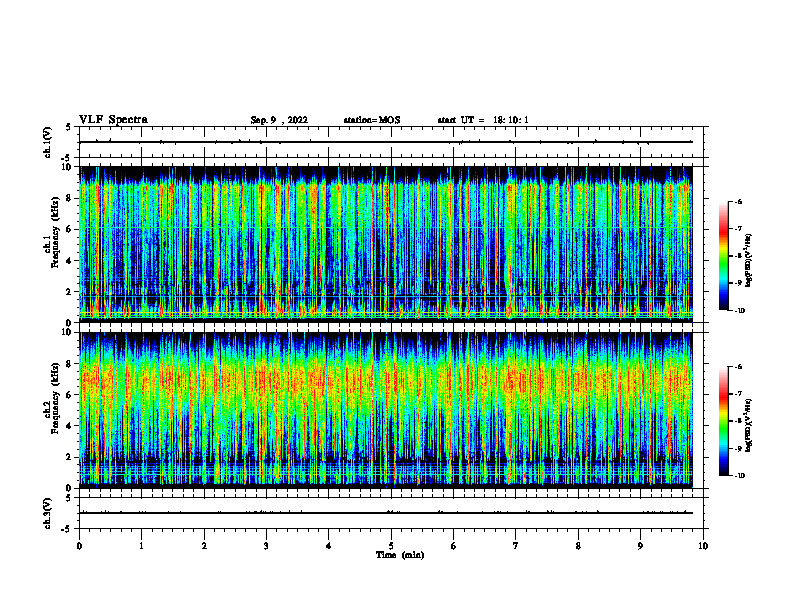This screenshot has width=792, height=612.
Task: Click the -6 tick on ch.2 color bar
Action: click(739, 367)
